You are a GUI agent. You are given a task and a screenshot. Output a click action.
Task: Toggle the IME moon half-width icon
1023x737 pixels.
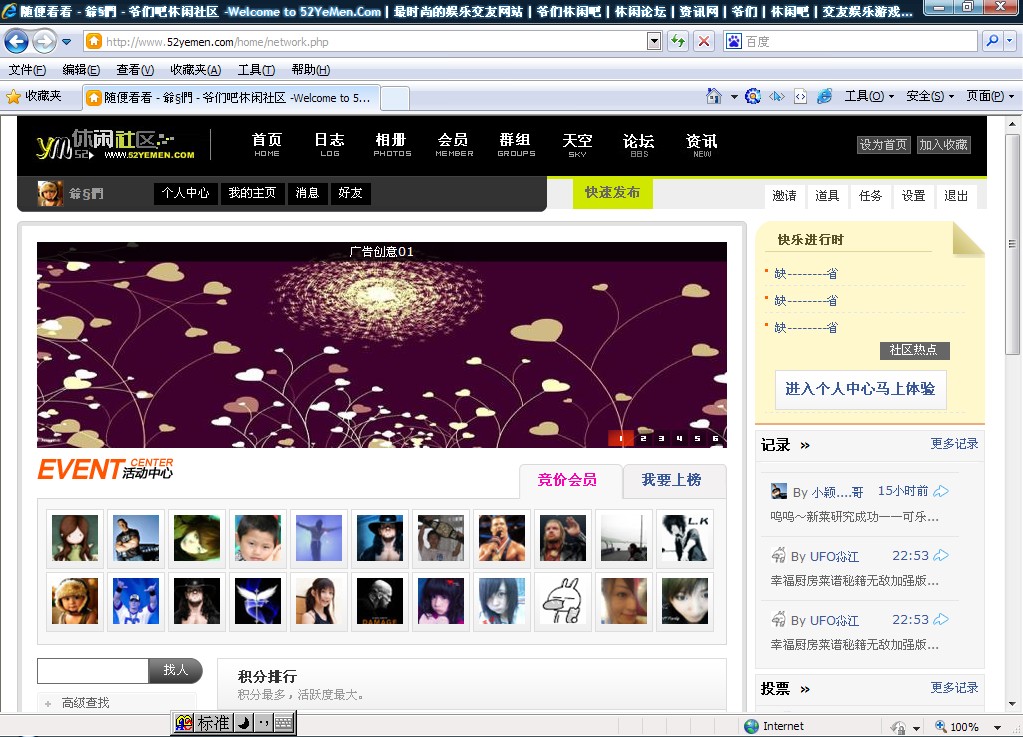point(243,723)
